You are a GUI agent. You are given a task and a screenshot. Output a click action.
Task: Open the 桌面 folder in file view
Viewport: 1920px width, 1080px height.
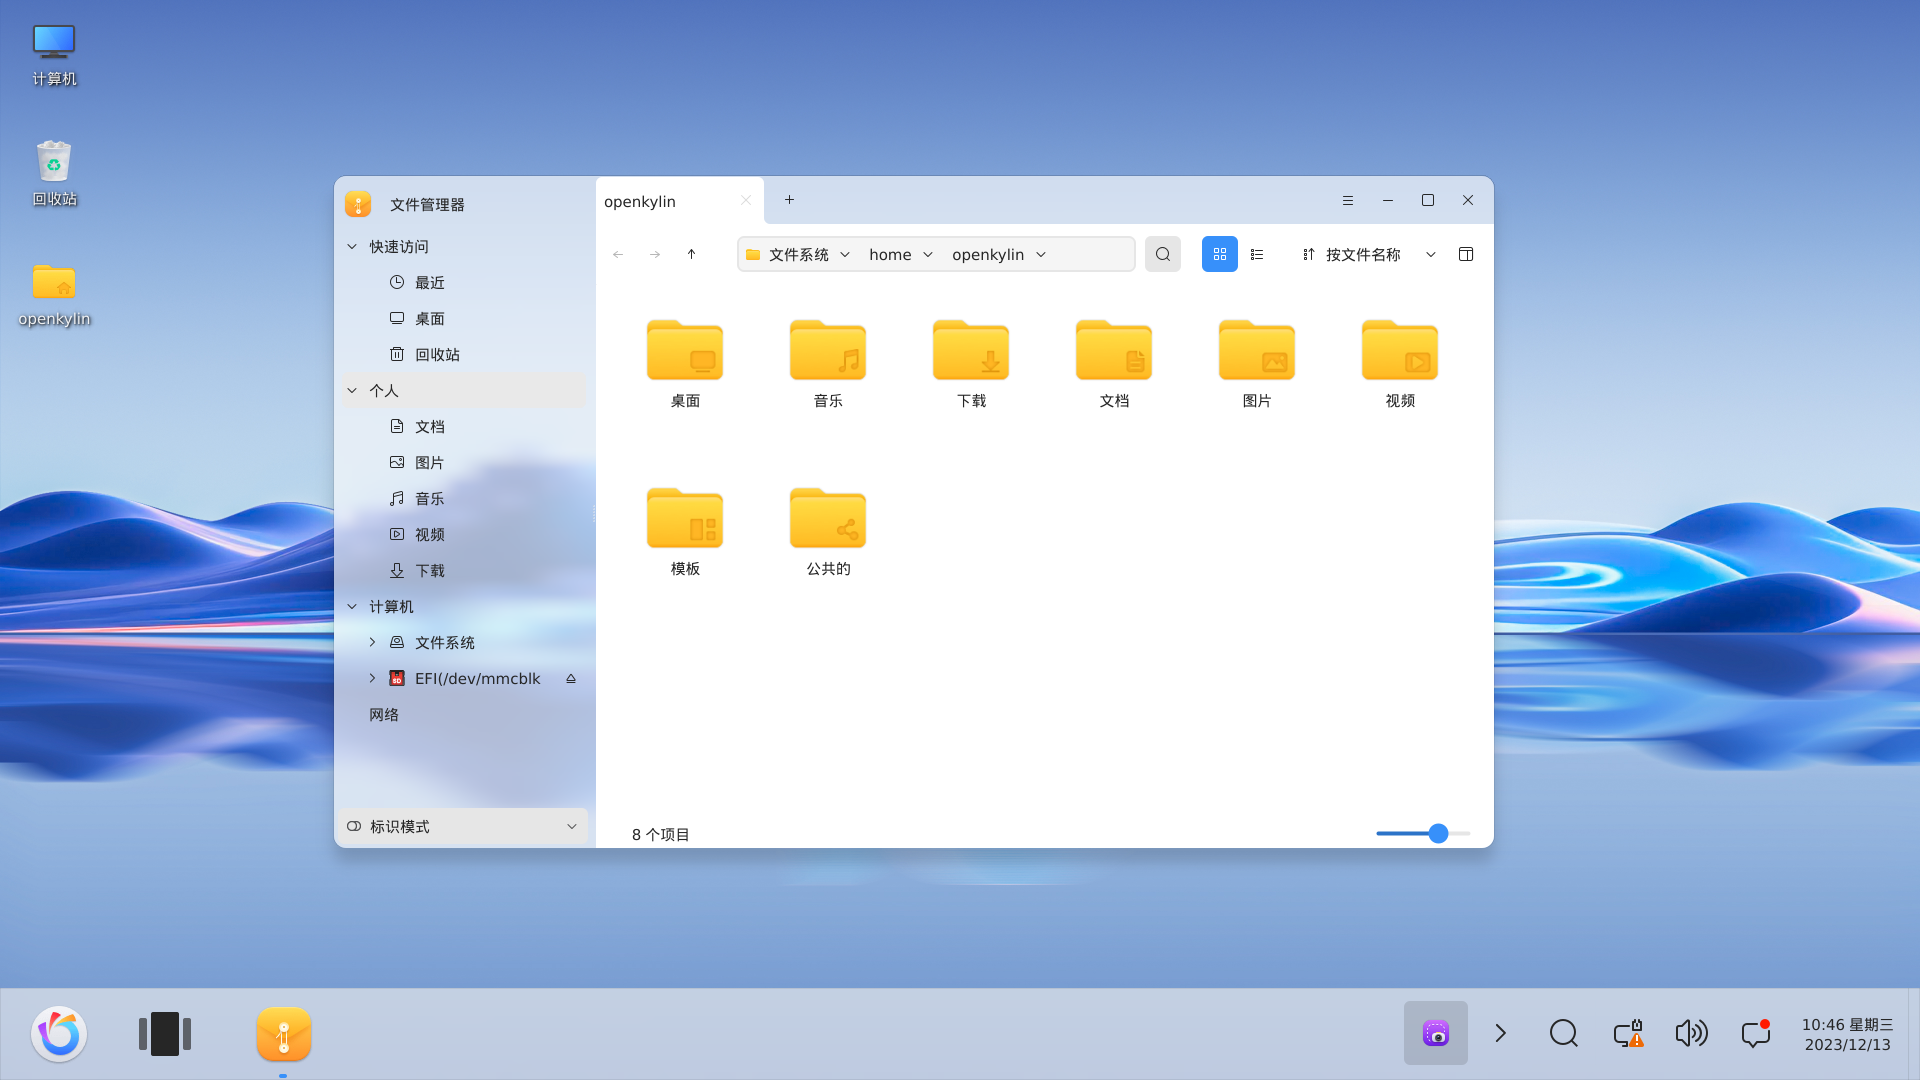point(685,363)
